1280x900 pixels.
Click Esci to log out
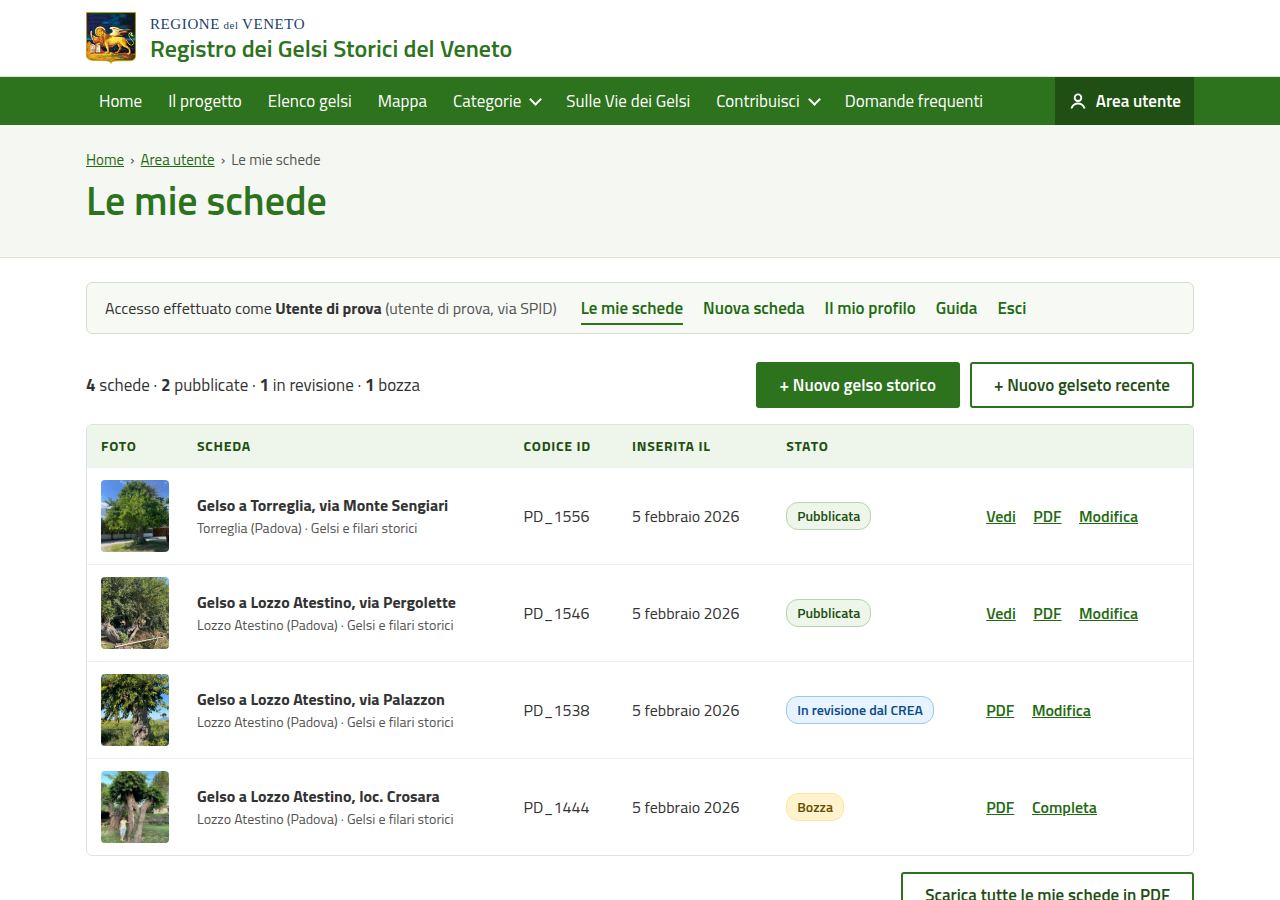tap(1012, 309)
